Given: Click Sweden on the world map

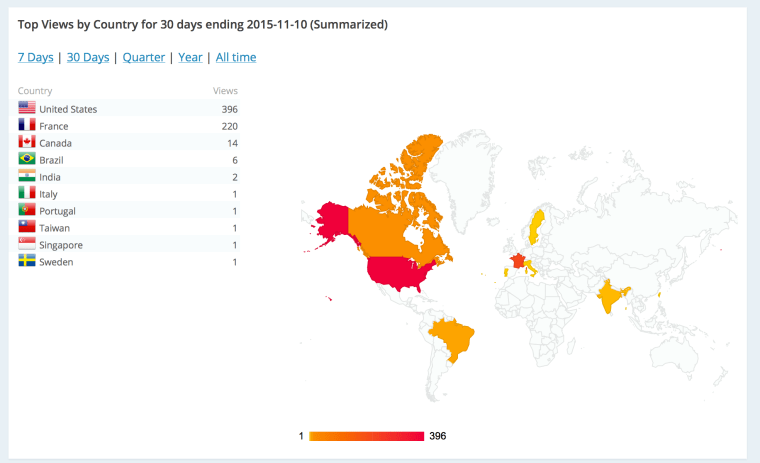Looking at the screenshot, I should pyautogui.click(x=536, y=227).
